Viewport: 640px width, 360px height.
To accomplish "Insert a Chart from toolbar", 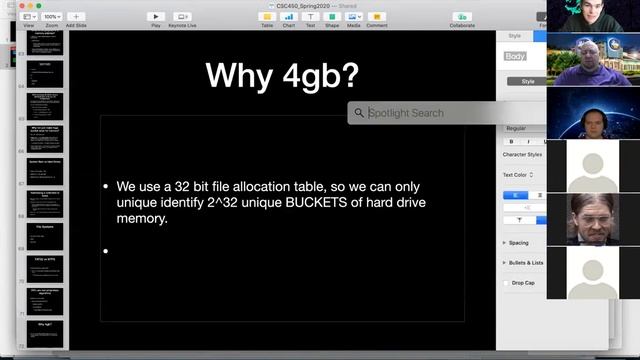I will (x=289, y=17).
